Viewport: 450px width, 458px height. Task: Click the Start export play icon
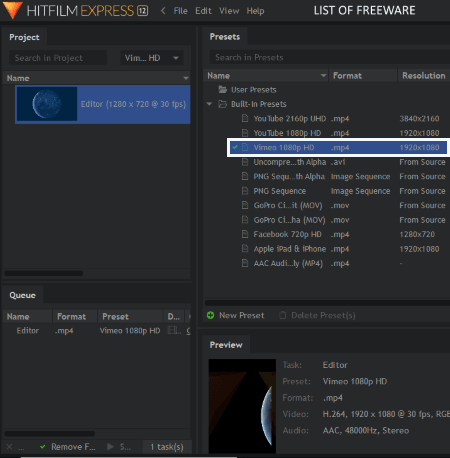110,447
